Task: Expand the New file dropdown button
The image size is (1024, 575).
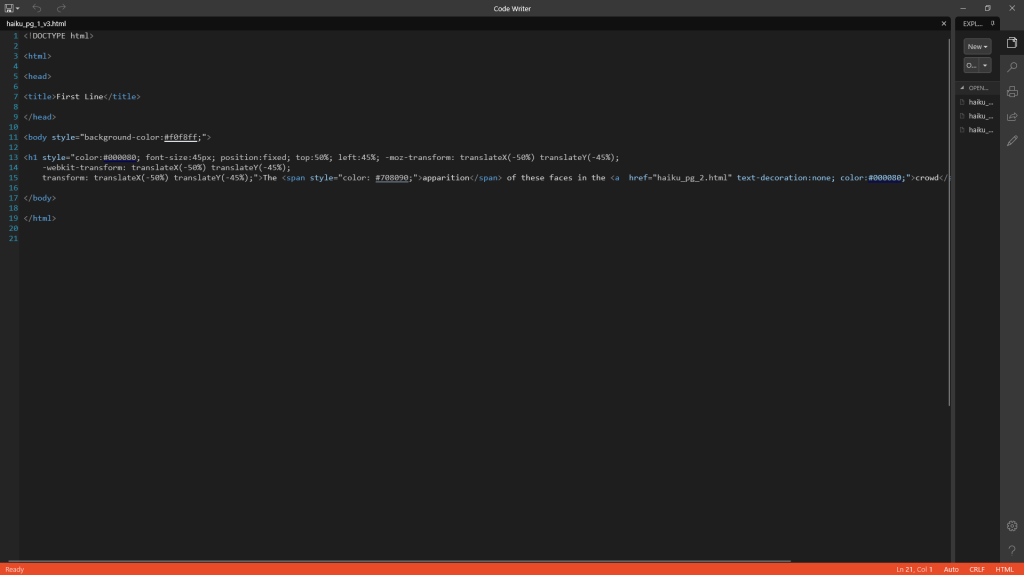Action: tap(977, 47)
